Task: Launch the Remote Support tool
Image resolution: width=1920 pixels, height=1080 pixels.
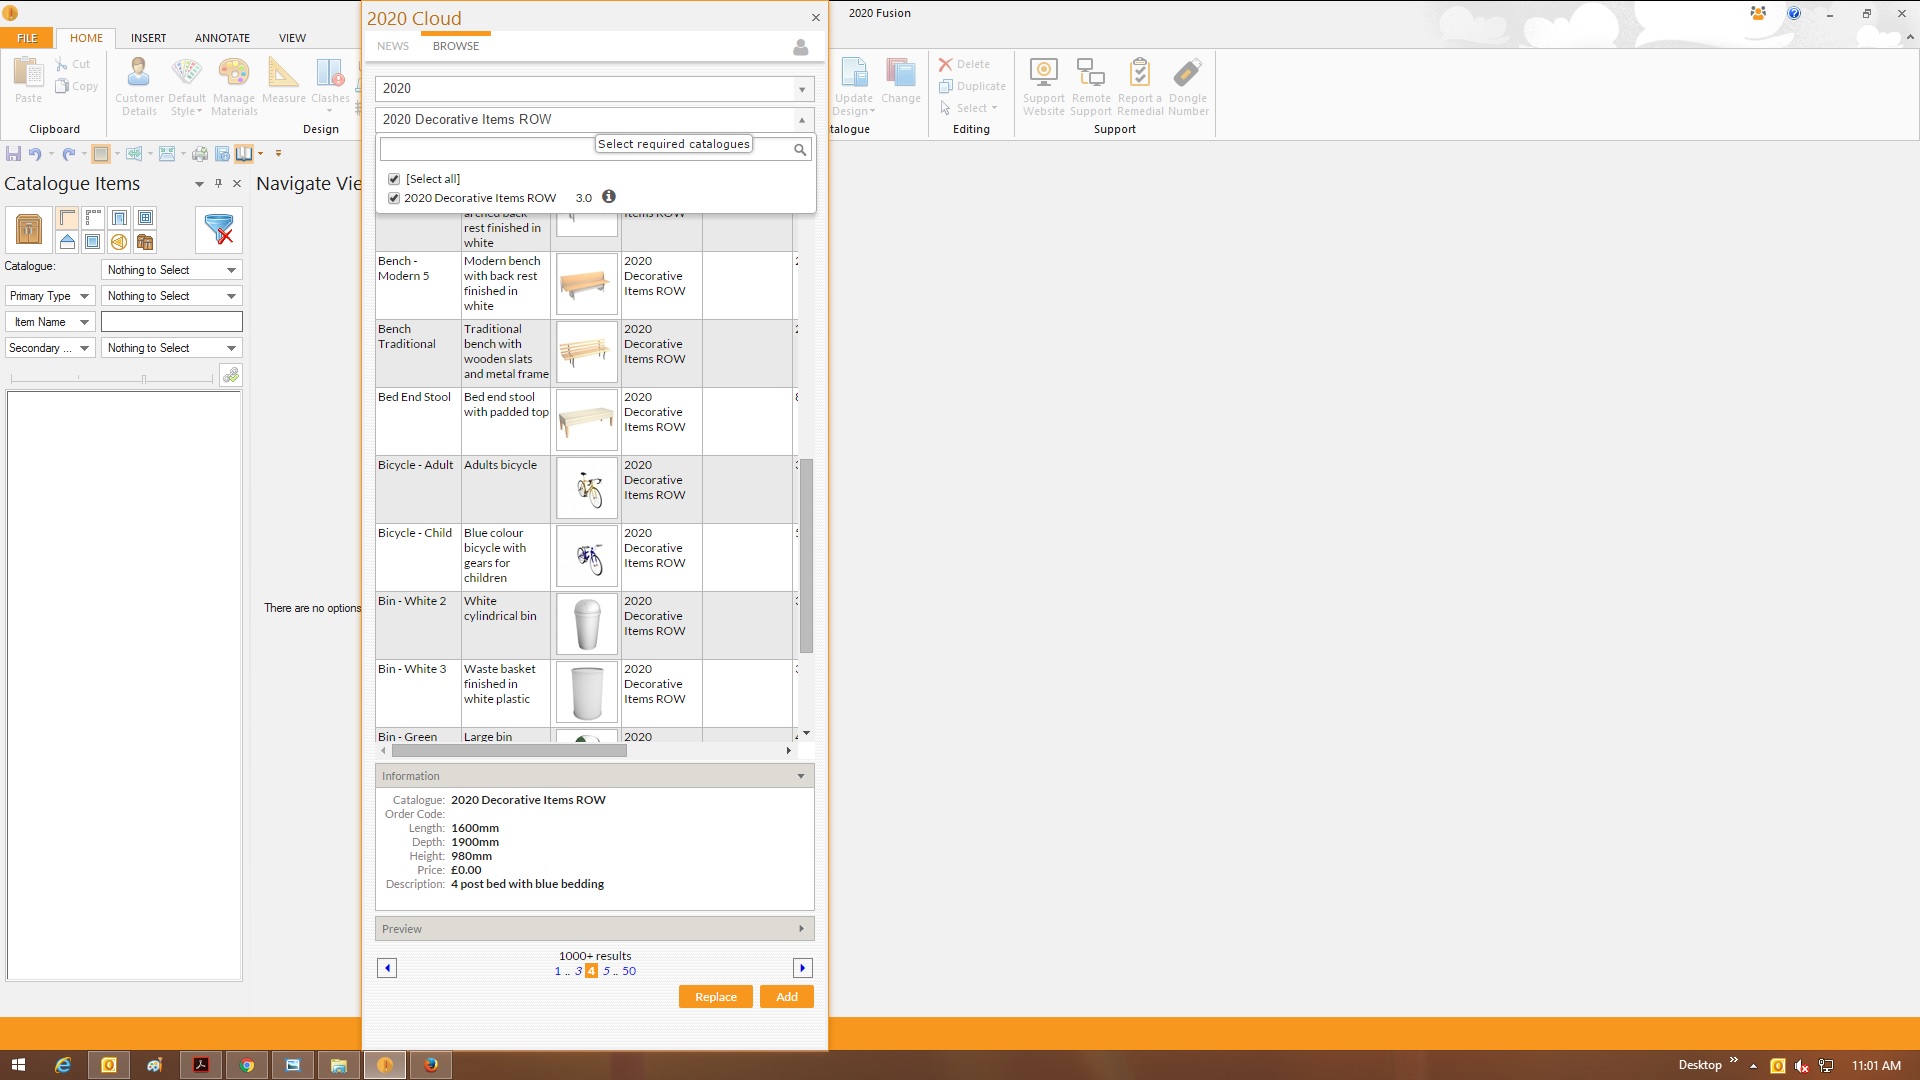Action: click(x=1091, y=86)
